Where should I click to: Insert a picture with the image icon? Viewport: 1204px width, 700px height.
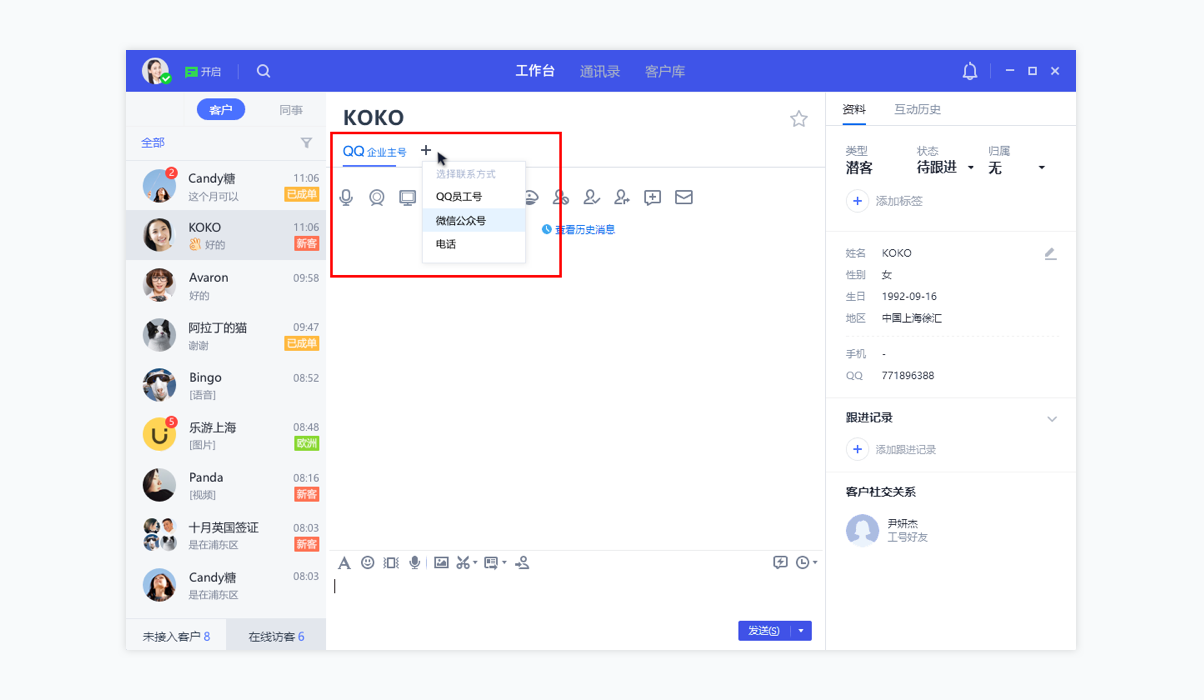click(x=441, y=563)
